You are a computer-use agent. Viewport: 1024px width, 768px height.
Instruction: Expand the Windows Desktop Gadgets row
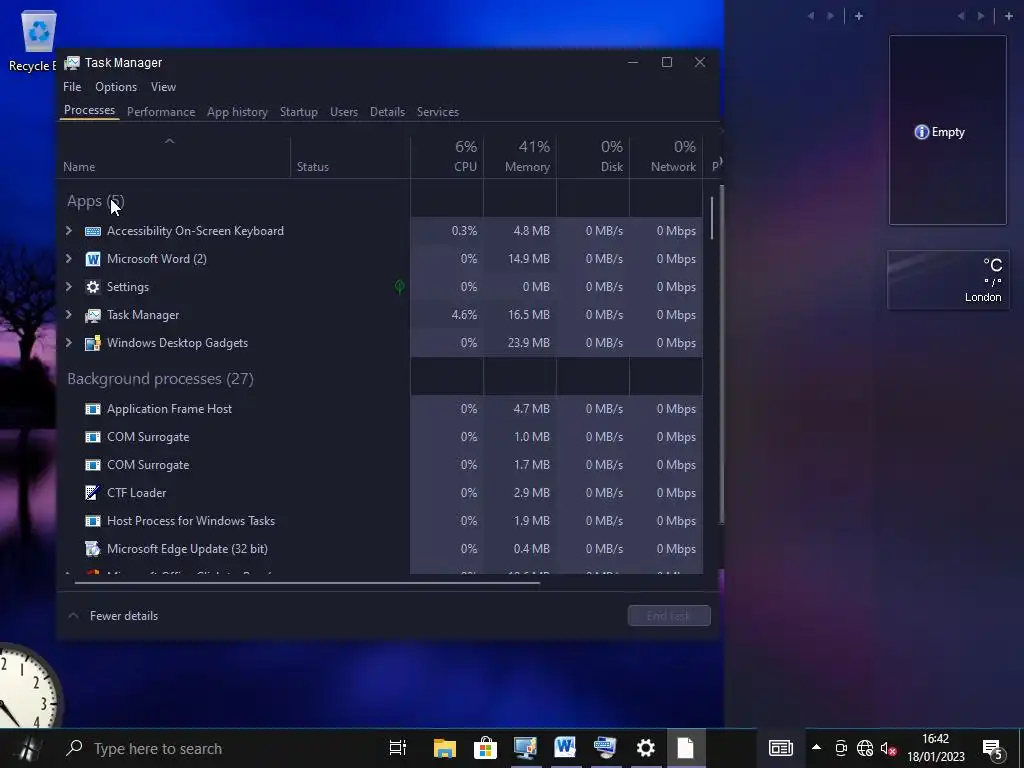(69, 344)
